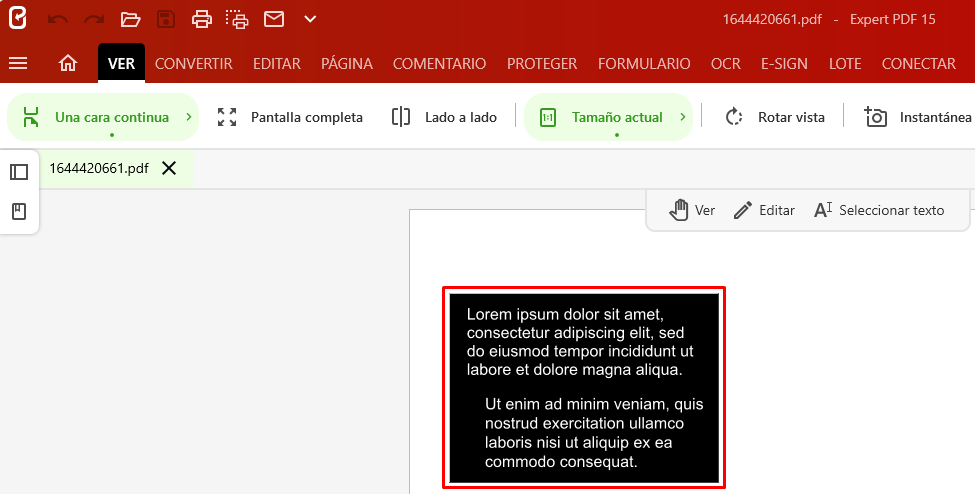Enable Lado a lado view
This screenshot has width=975, height=494.
point(444,117)
